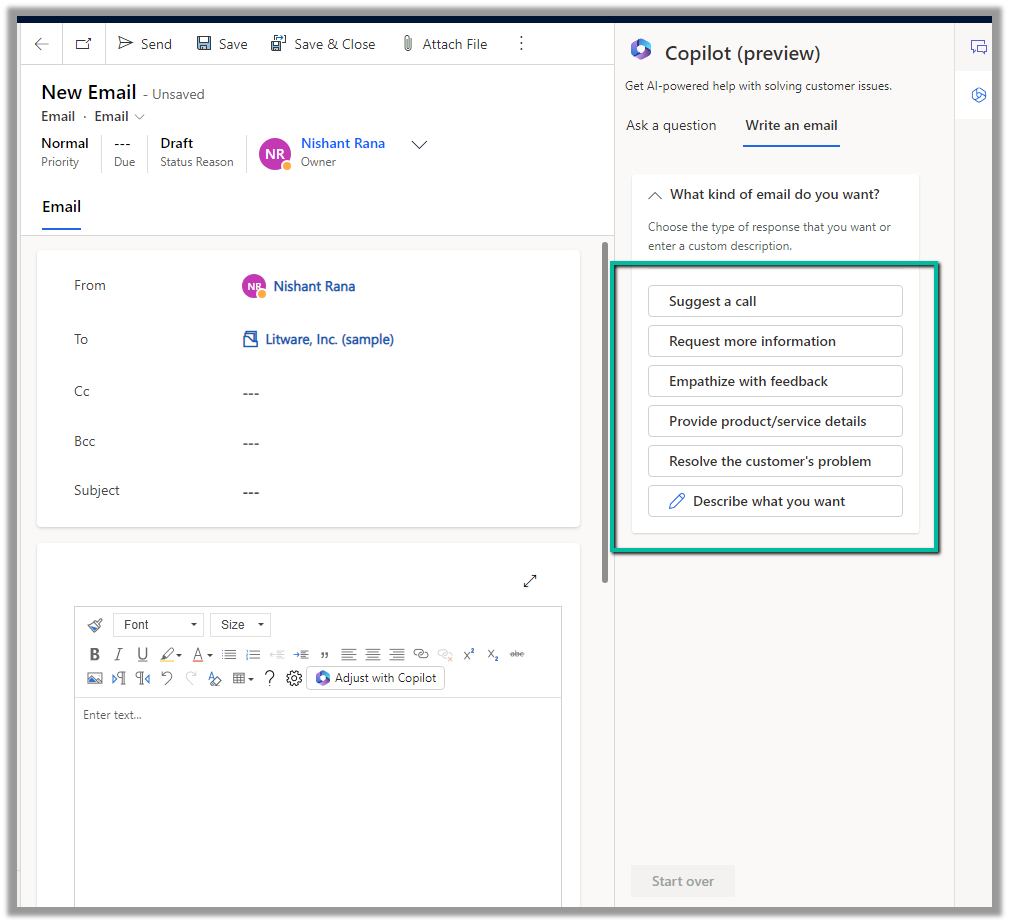Click the undo arrow icon
Viewport: 1009px width, 923px height.
pyautogui.click(x=167, y=678)
